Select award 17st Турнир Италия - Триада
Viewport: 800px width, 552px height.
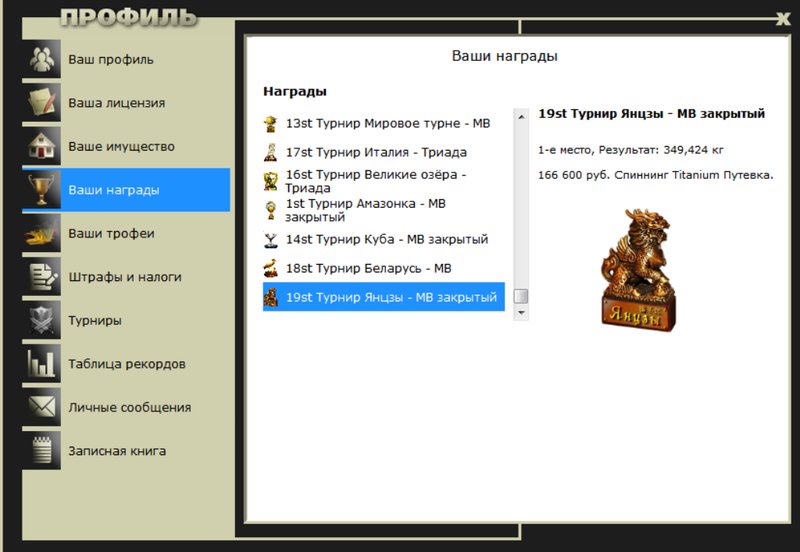coord(384,153)
